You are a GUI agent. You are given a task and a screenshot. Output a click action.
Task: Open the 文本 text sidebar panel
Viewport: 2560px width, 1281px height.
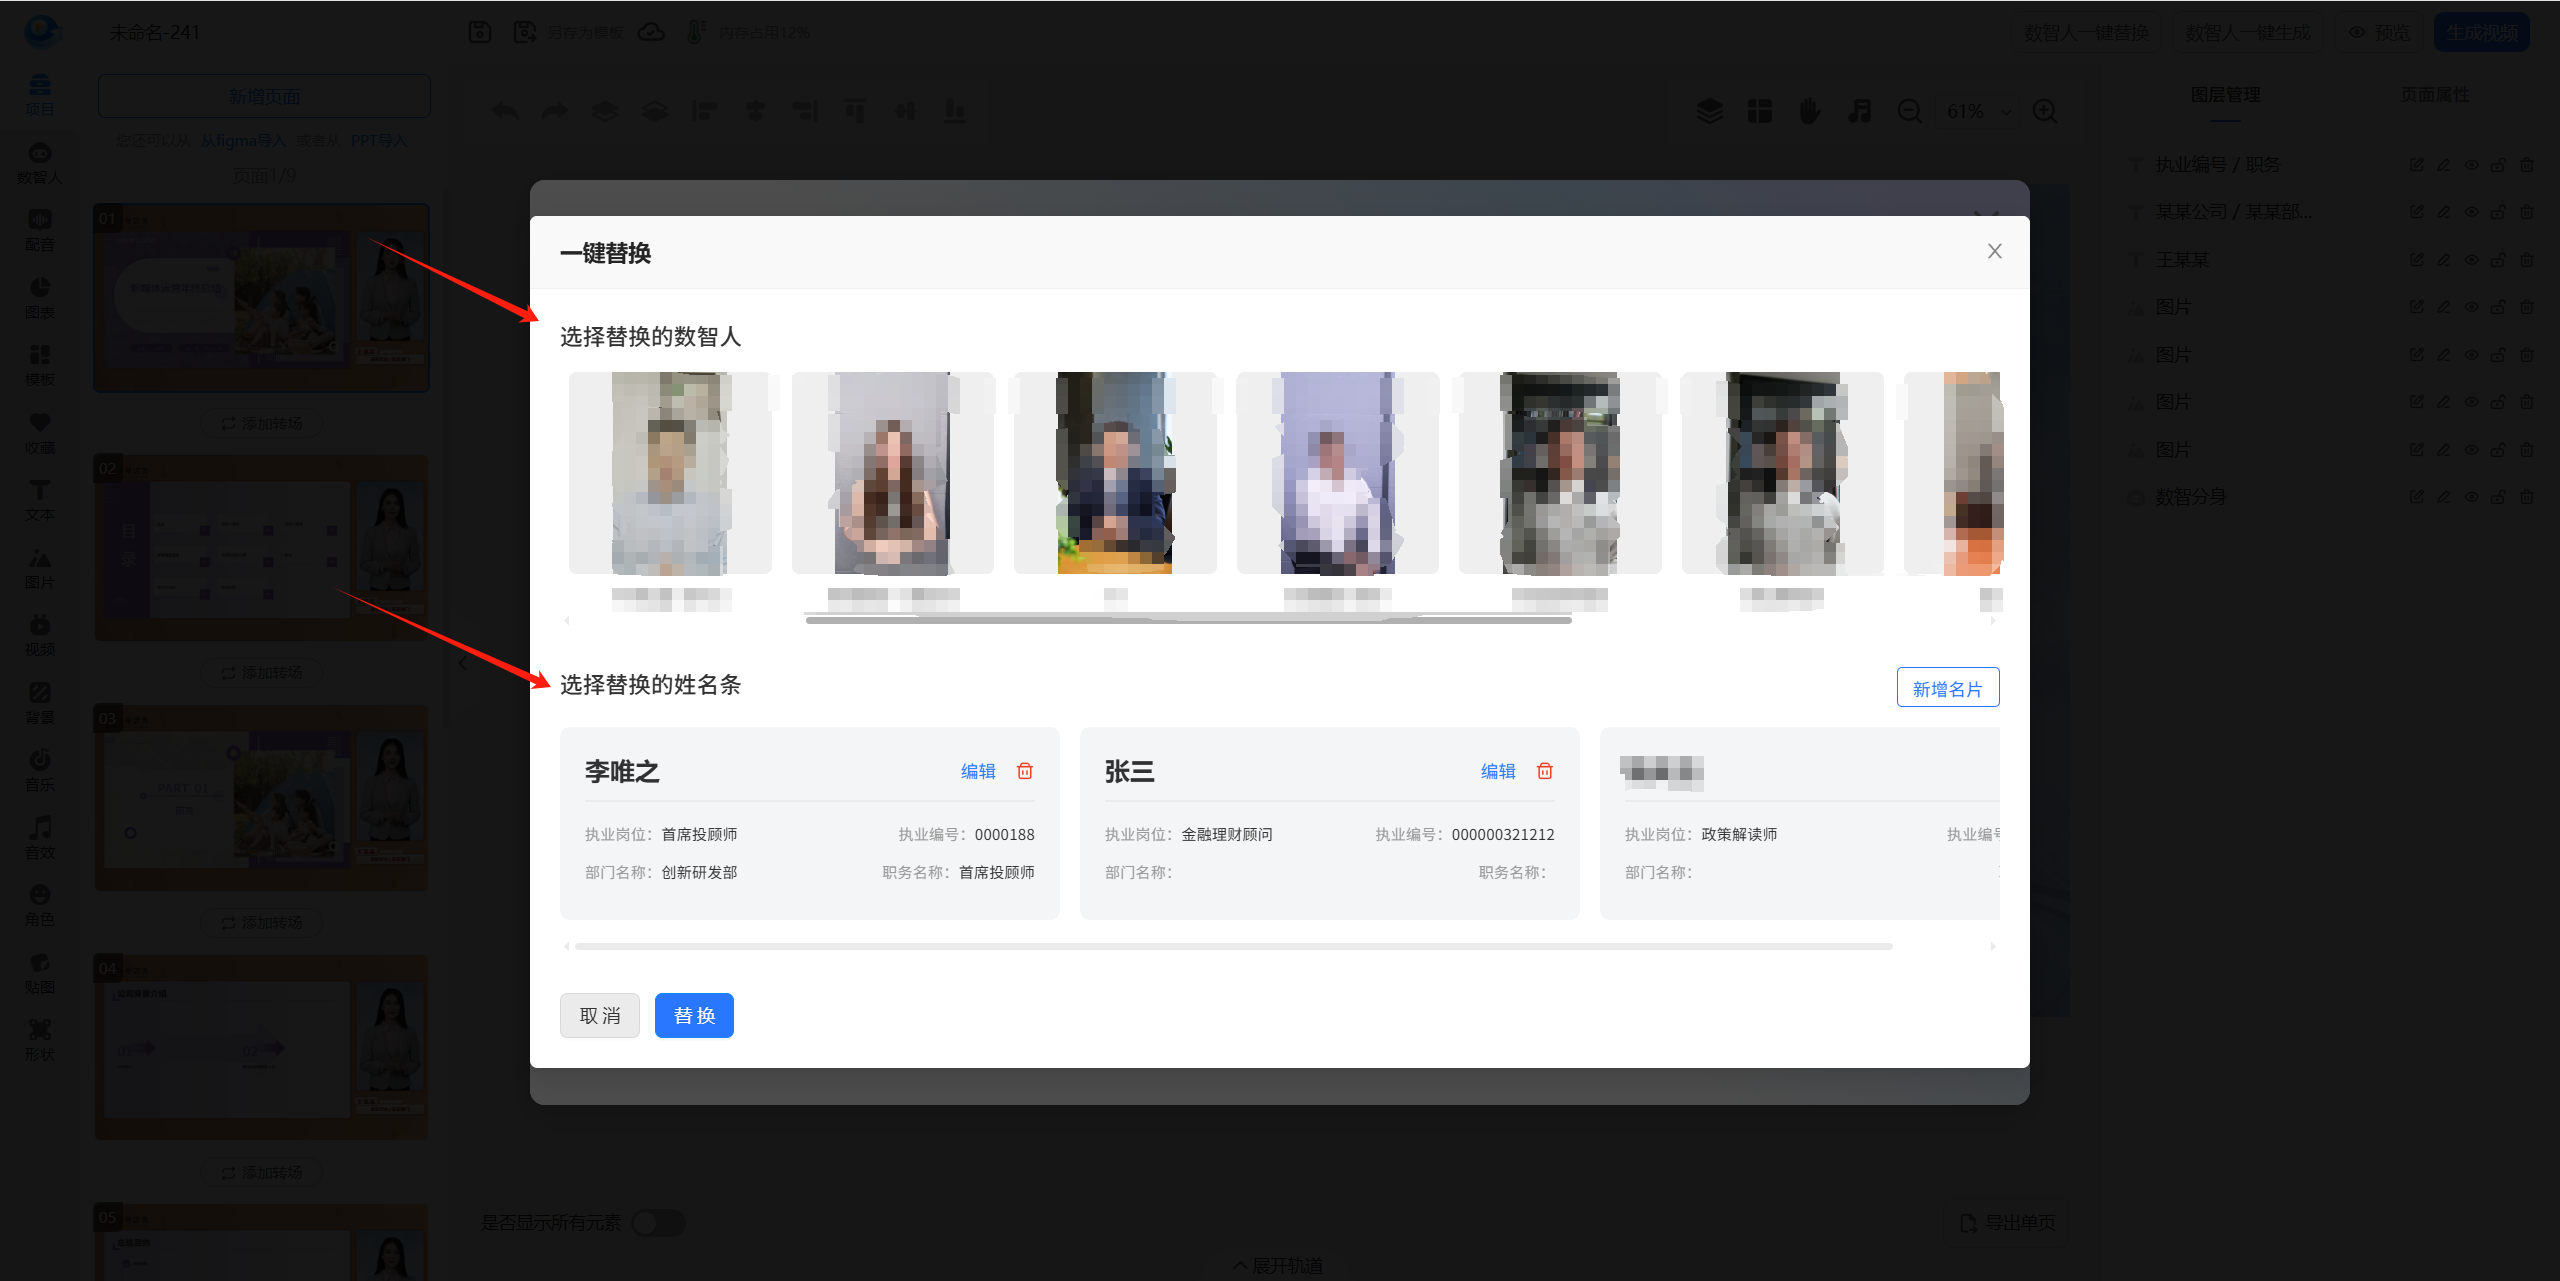click(39, 499)
